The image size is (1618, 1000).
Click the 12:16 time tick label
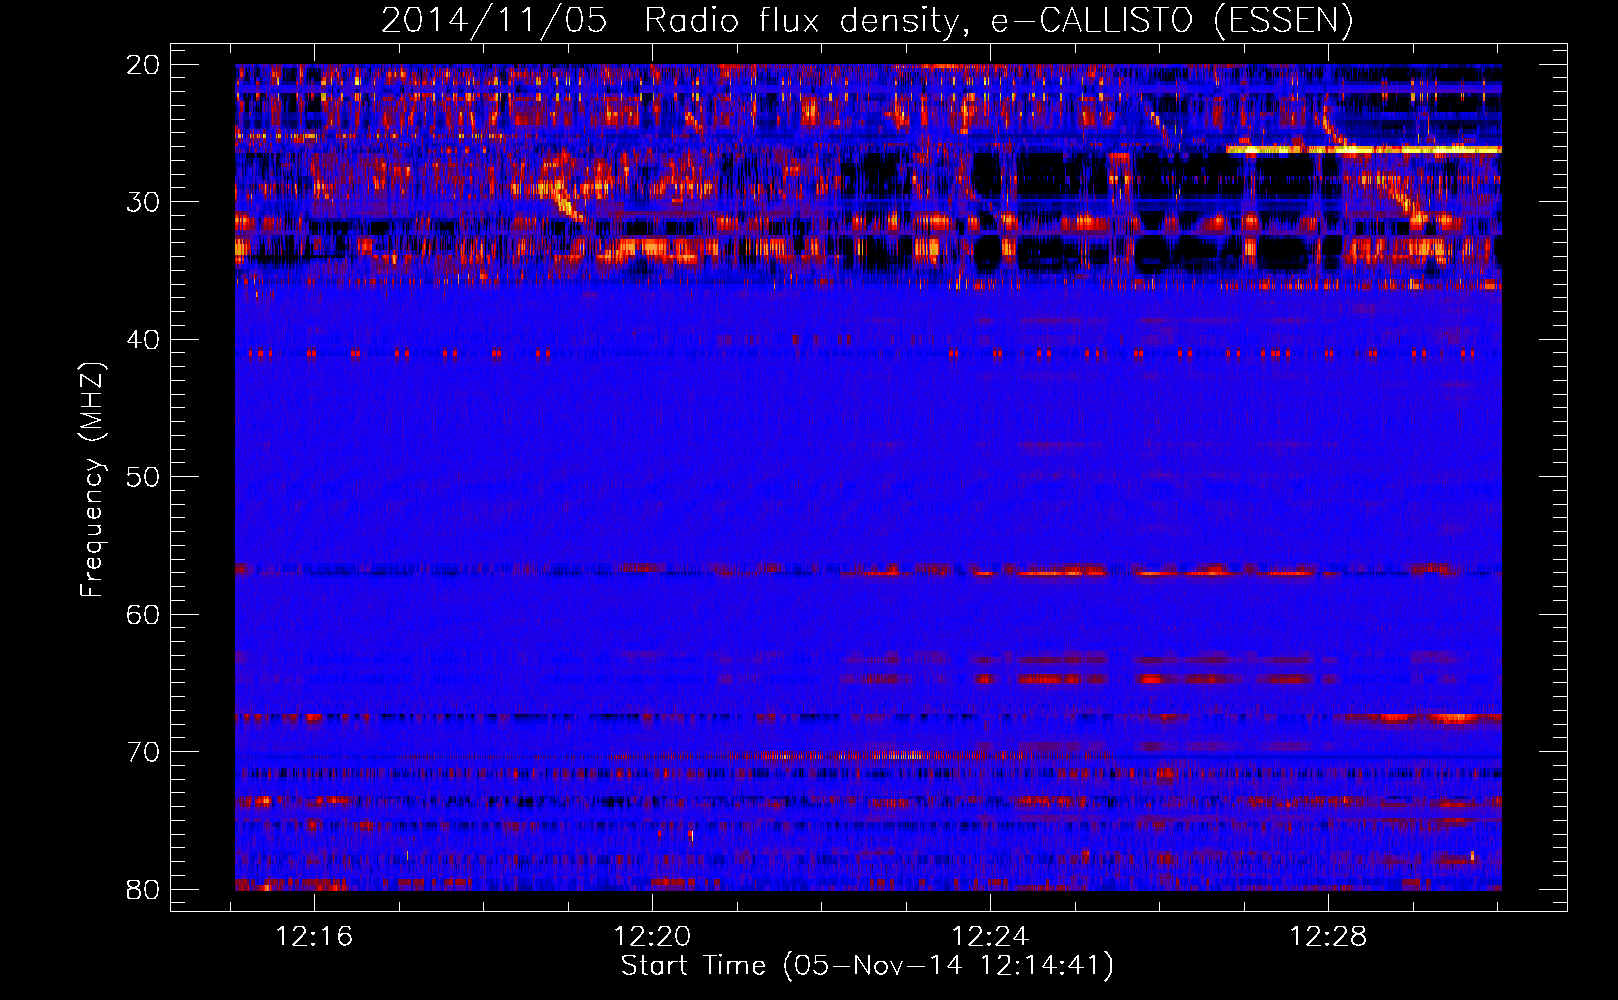(x=314, y=937)
